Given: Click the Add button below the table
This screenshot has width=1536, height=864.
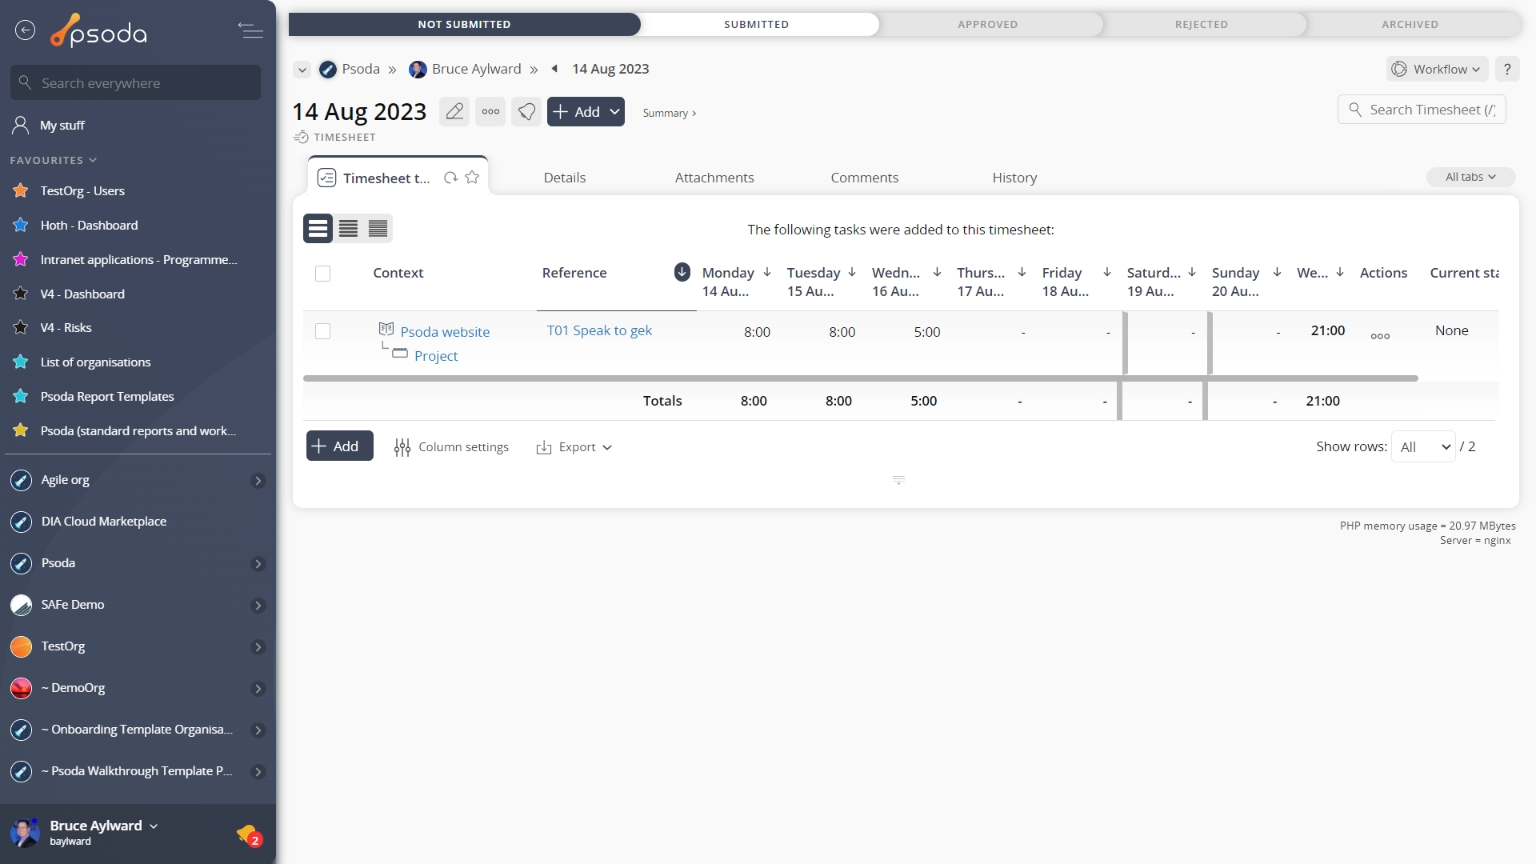Looking at the screenshot, I should tap(340, 446).
